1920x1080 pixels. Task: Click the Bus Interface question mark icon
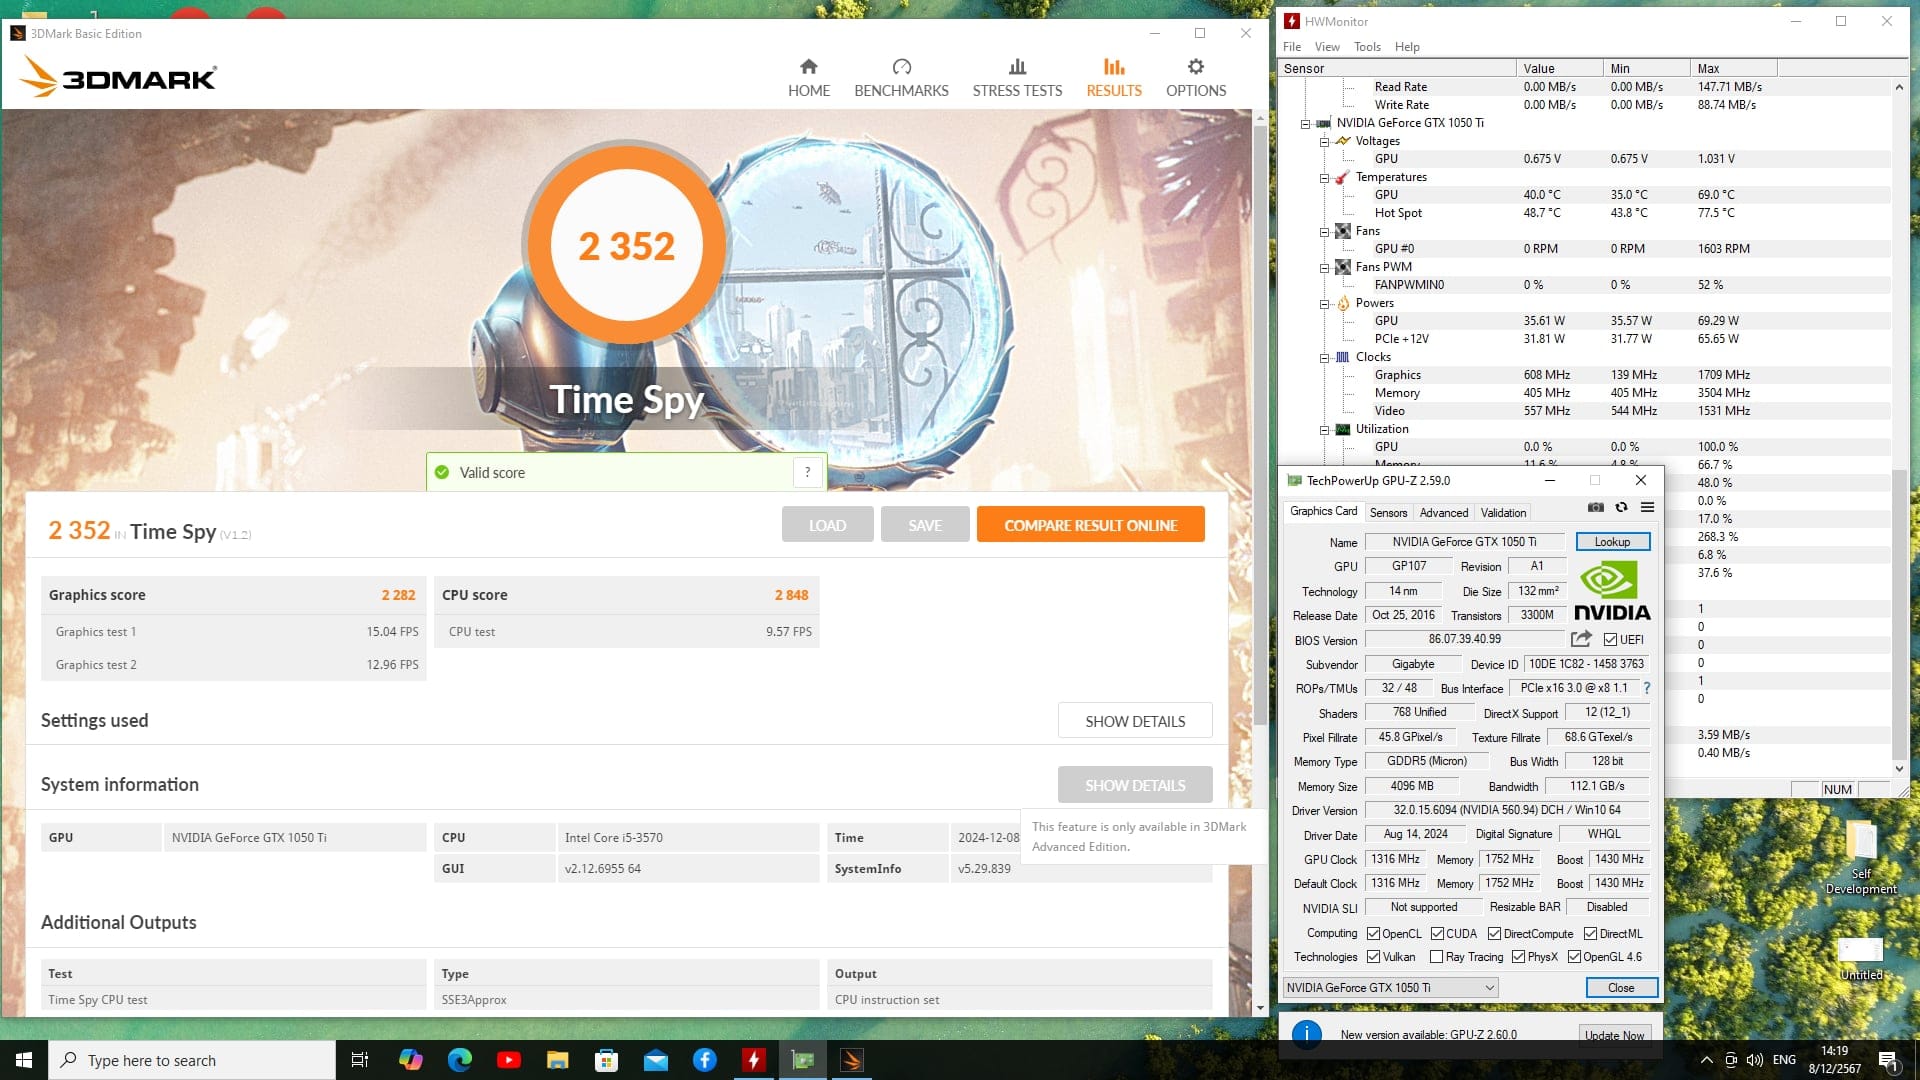point(1646,688)
